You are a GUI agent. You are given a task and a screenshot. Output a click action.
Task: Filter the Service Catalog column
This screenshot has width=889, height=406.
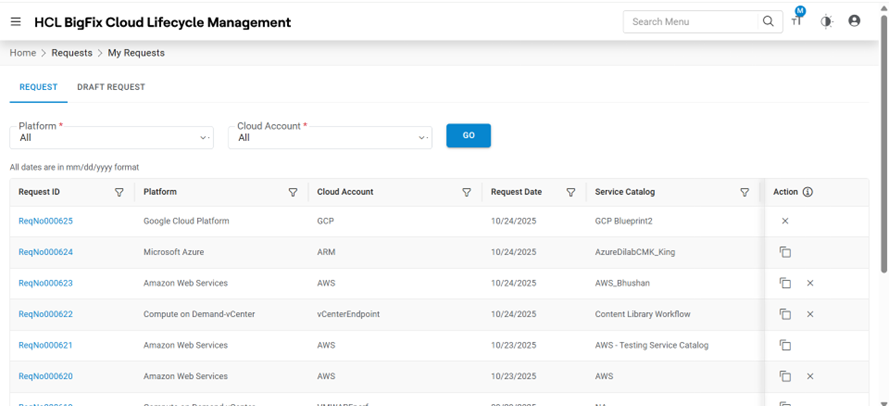tap(745, 192)
